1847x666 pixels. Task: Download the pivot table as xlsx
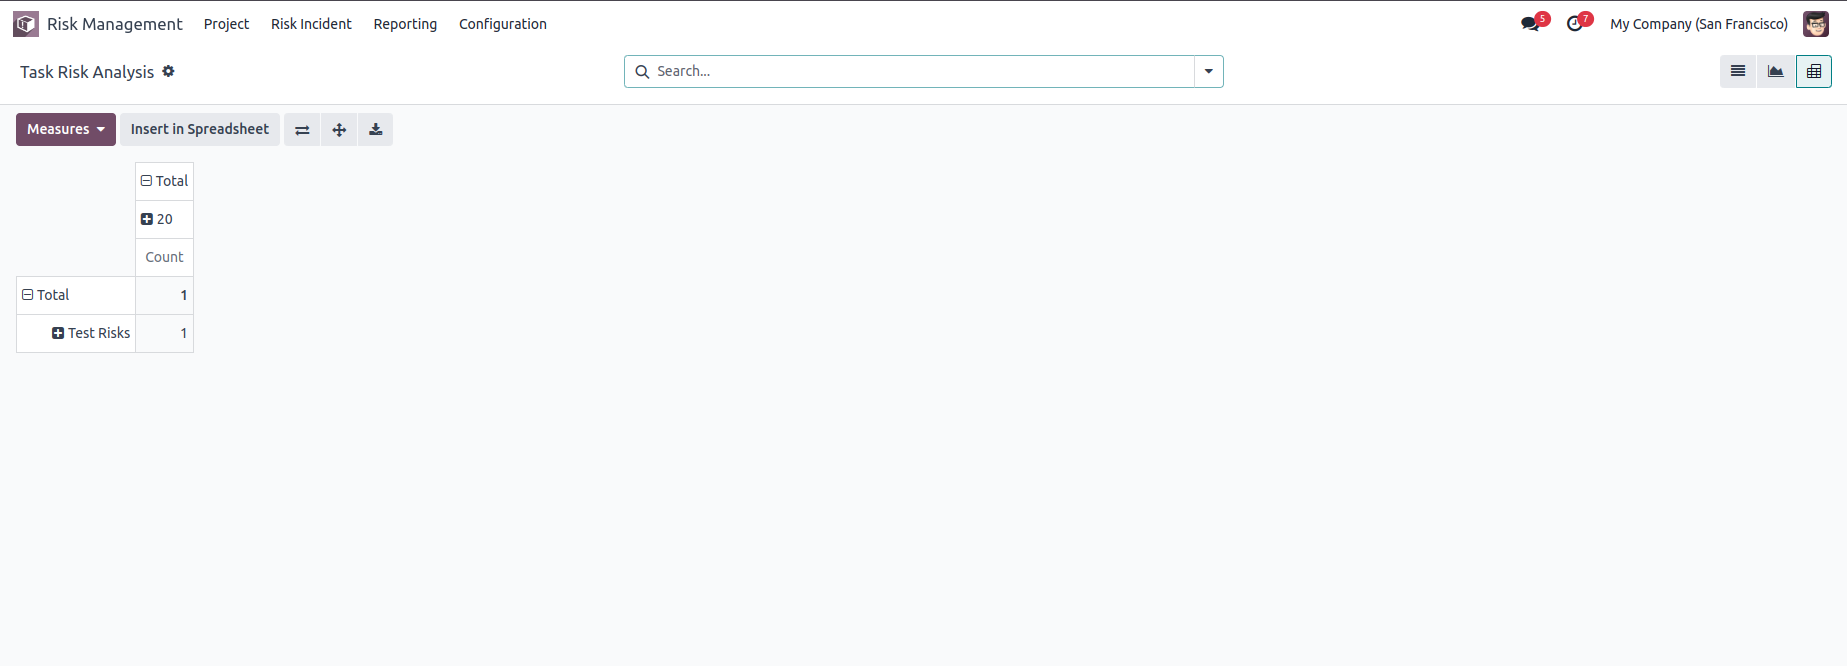(376, 130)
